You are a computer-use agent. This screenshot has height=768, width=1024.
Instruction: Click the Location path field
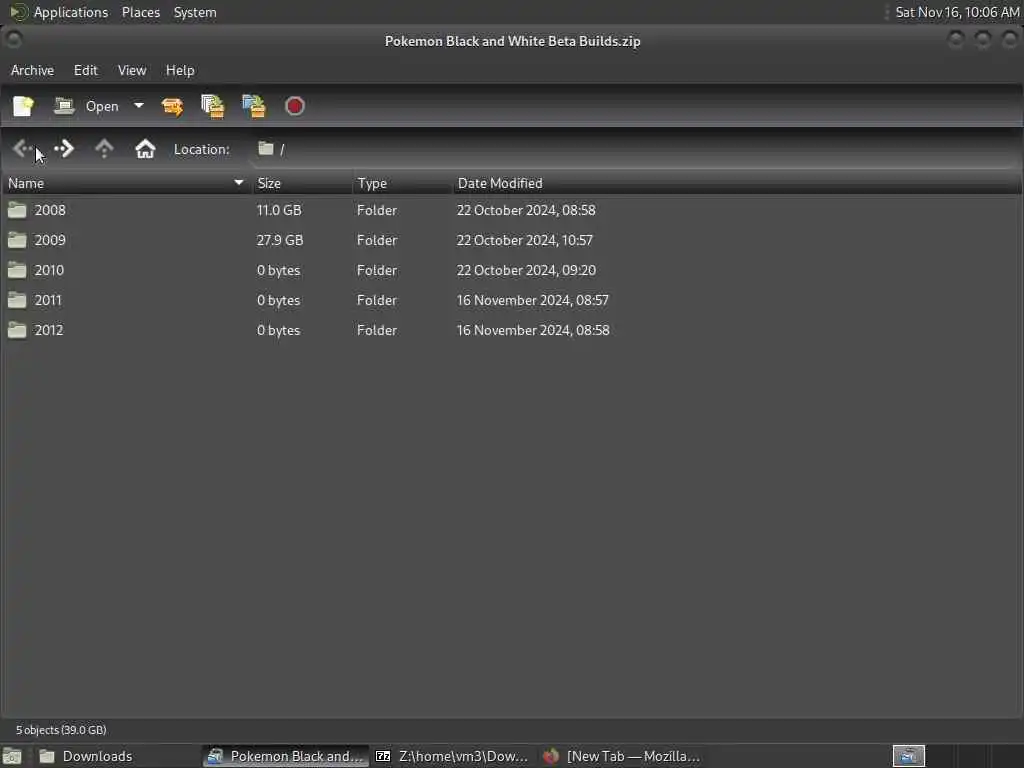coord(633,149)
